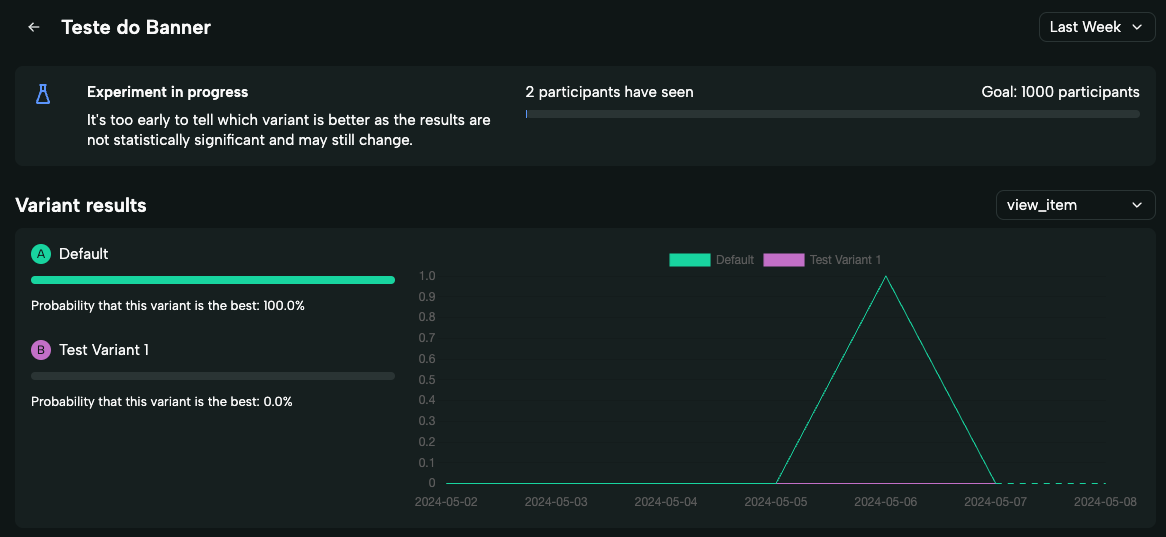Screen dimensions: 1166x537
Task: Click the Default variant name label
Action: [84, 254]
